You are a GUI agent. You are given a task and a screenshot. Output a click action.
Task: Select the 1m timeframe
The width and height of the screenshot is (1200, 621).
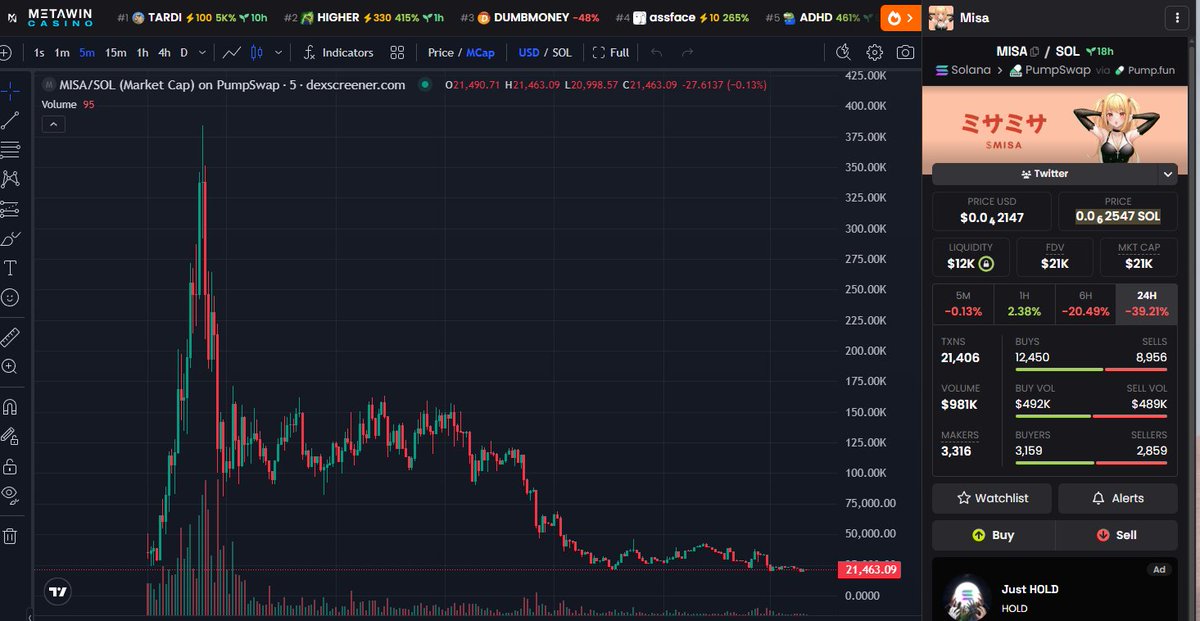62,53
